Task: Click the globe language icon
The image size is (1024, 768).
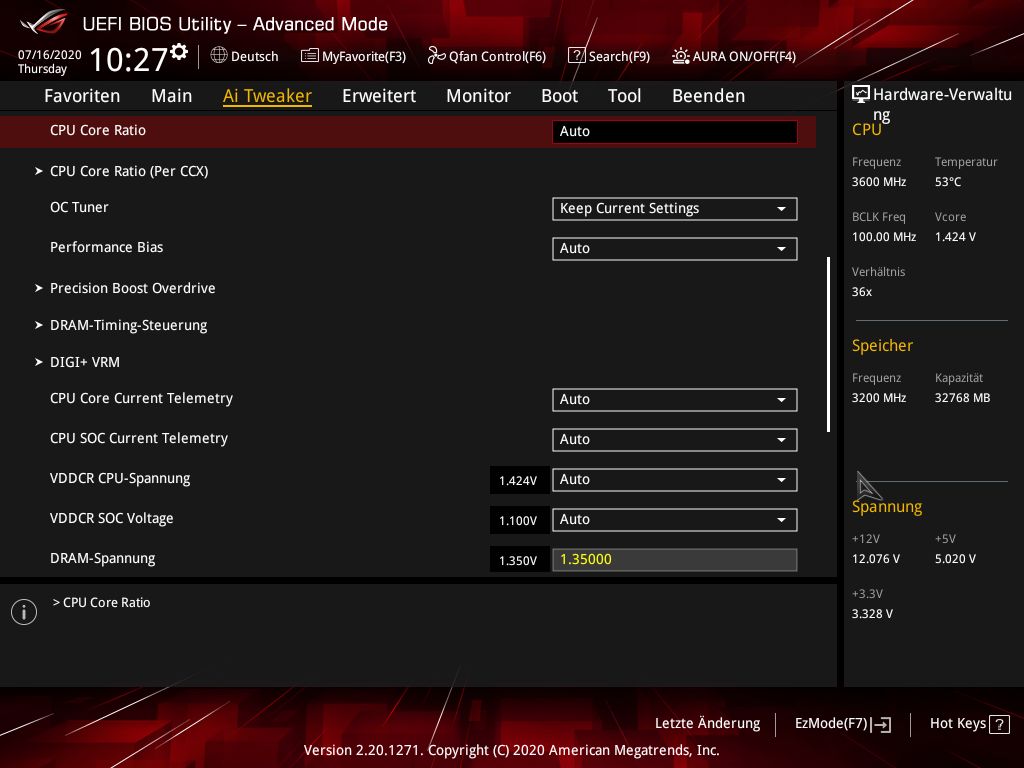Action: [x=219, y=56]
